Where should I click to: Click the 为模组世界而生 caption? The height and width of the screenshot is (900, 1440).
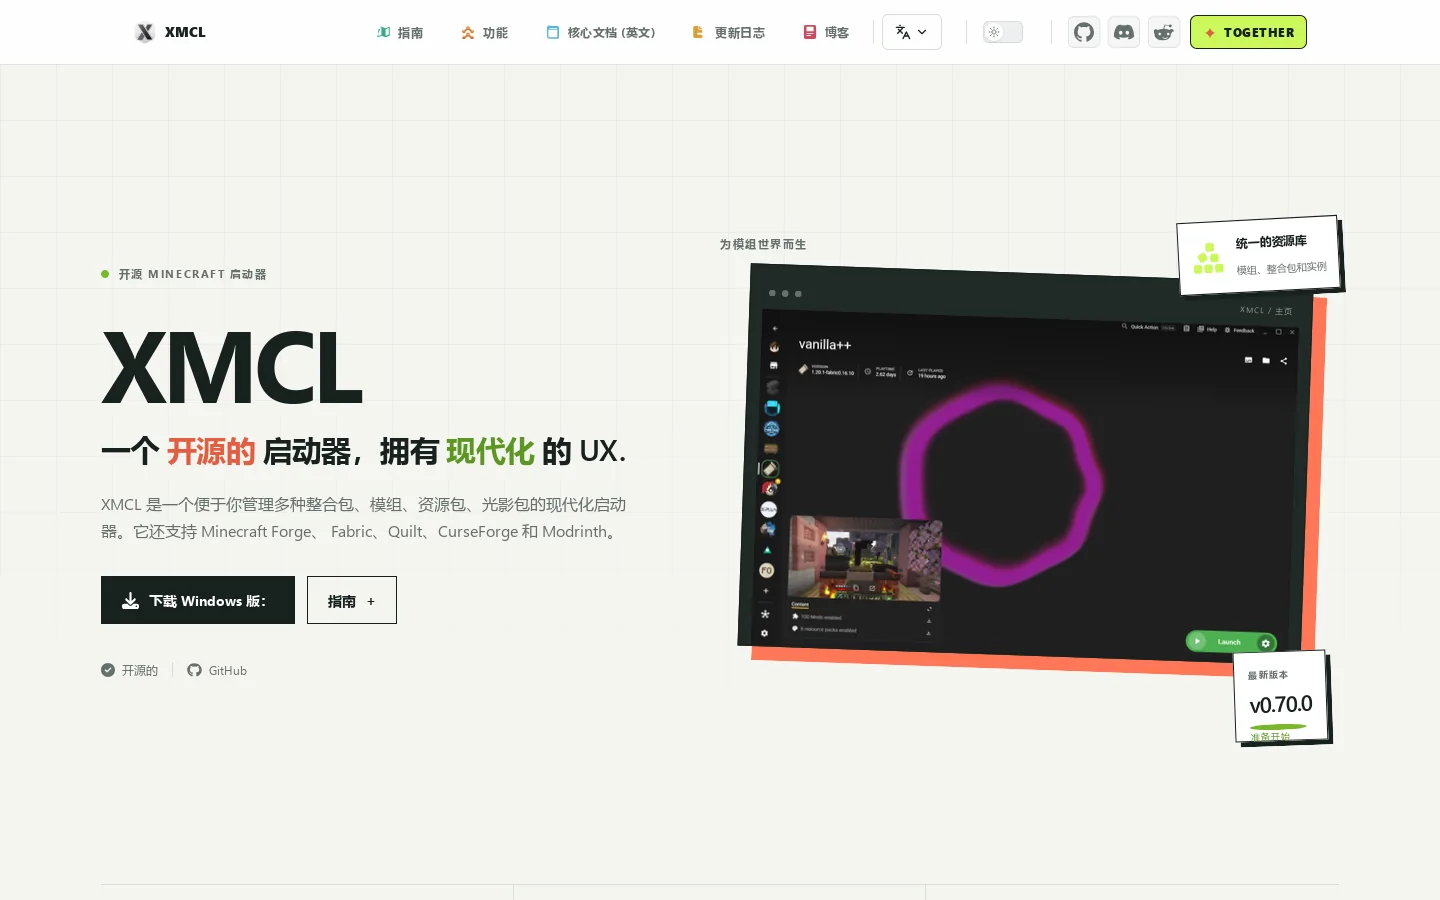coord(763,244)
